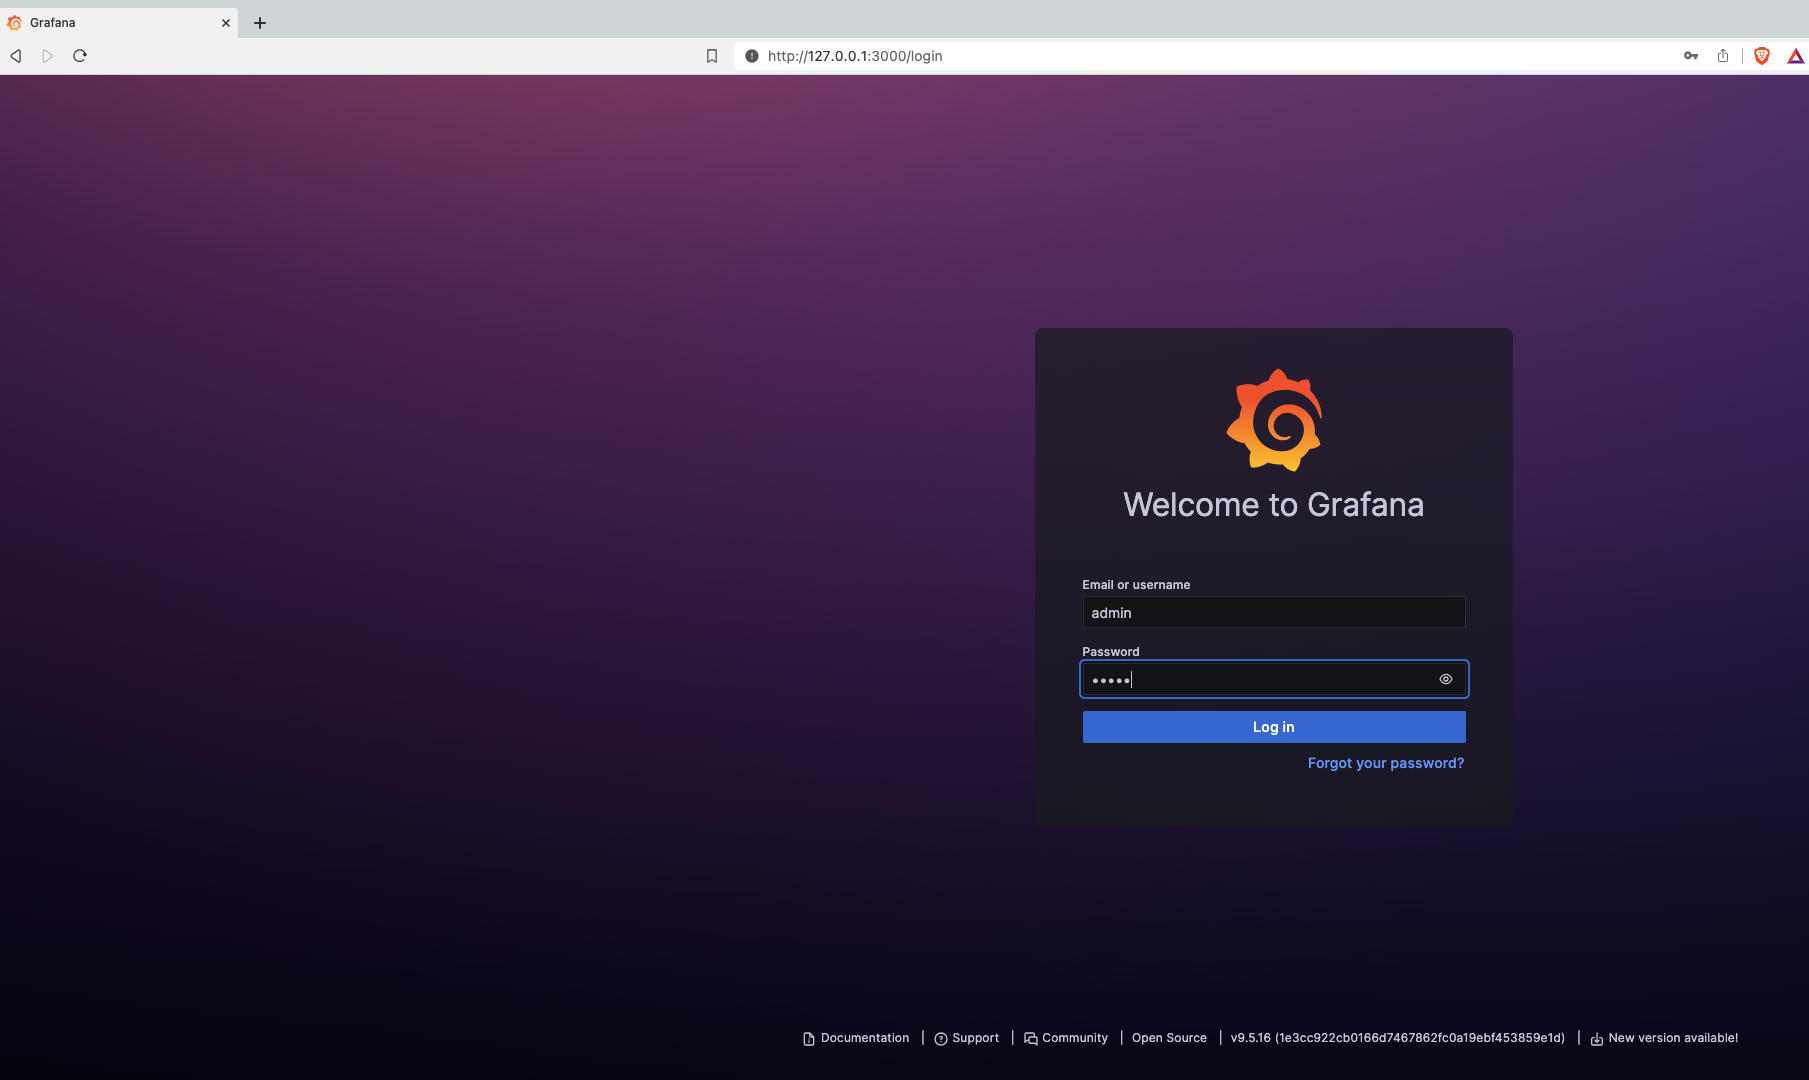Close the Grafana tab

(x=226, y=23)
